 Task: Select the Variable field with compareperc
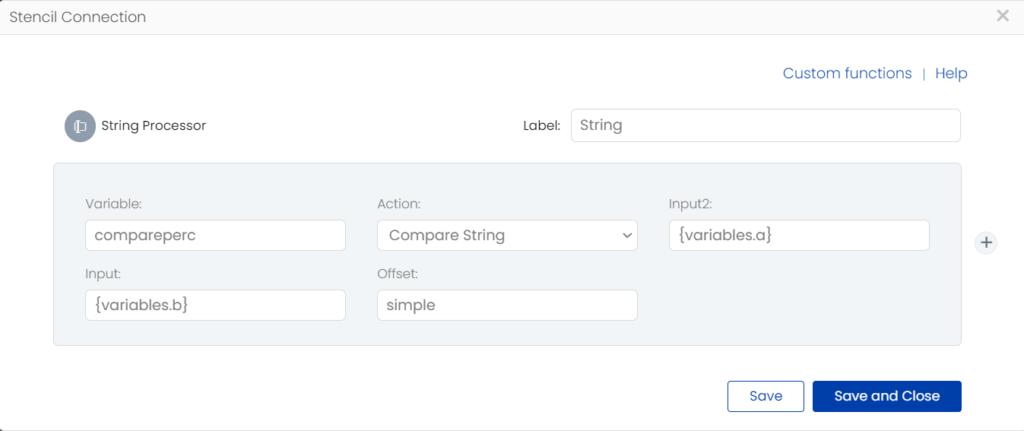pos(216,235)
